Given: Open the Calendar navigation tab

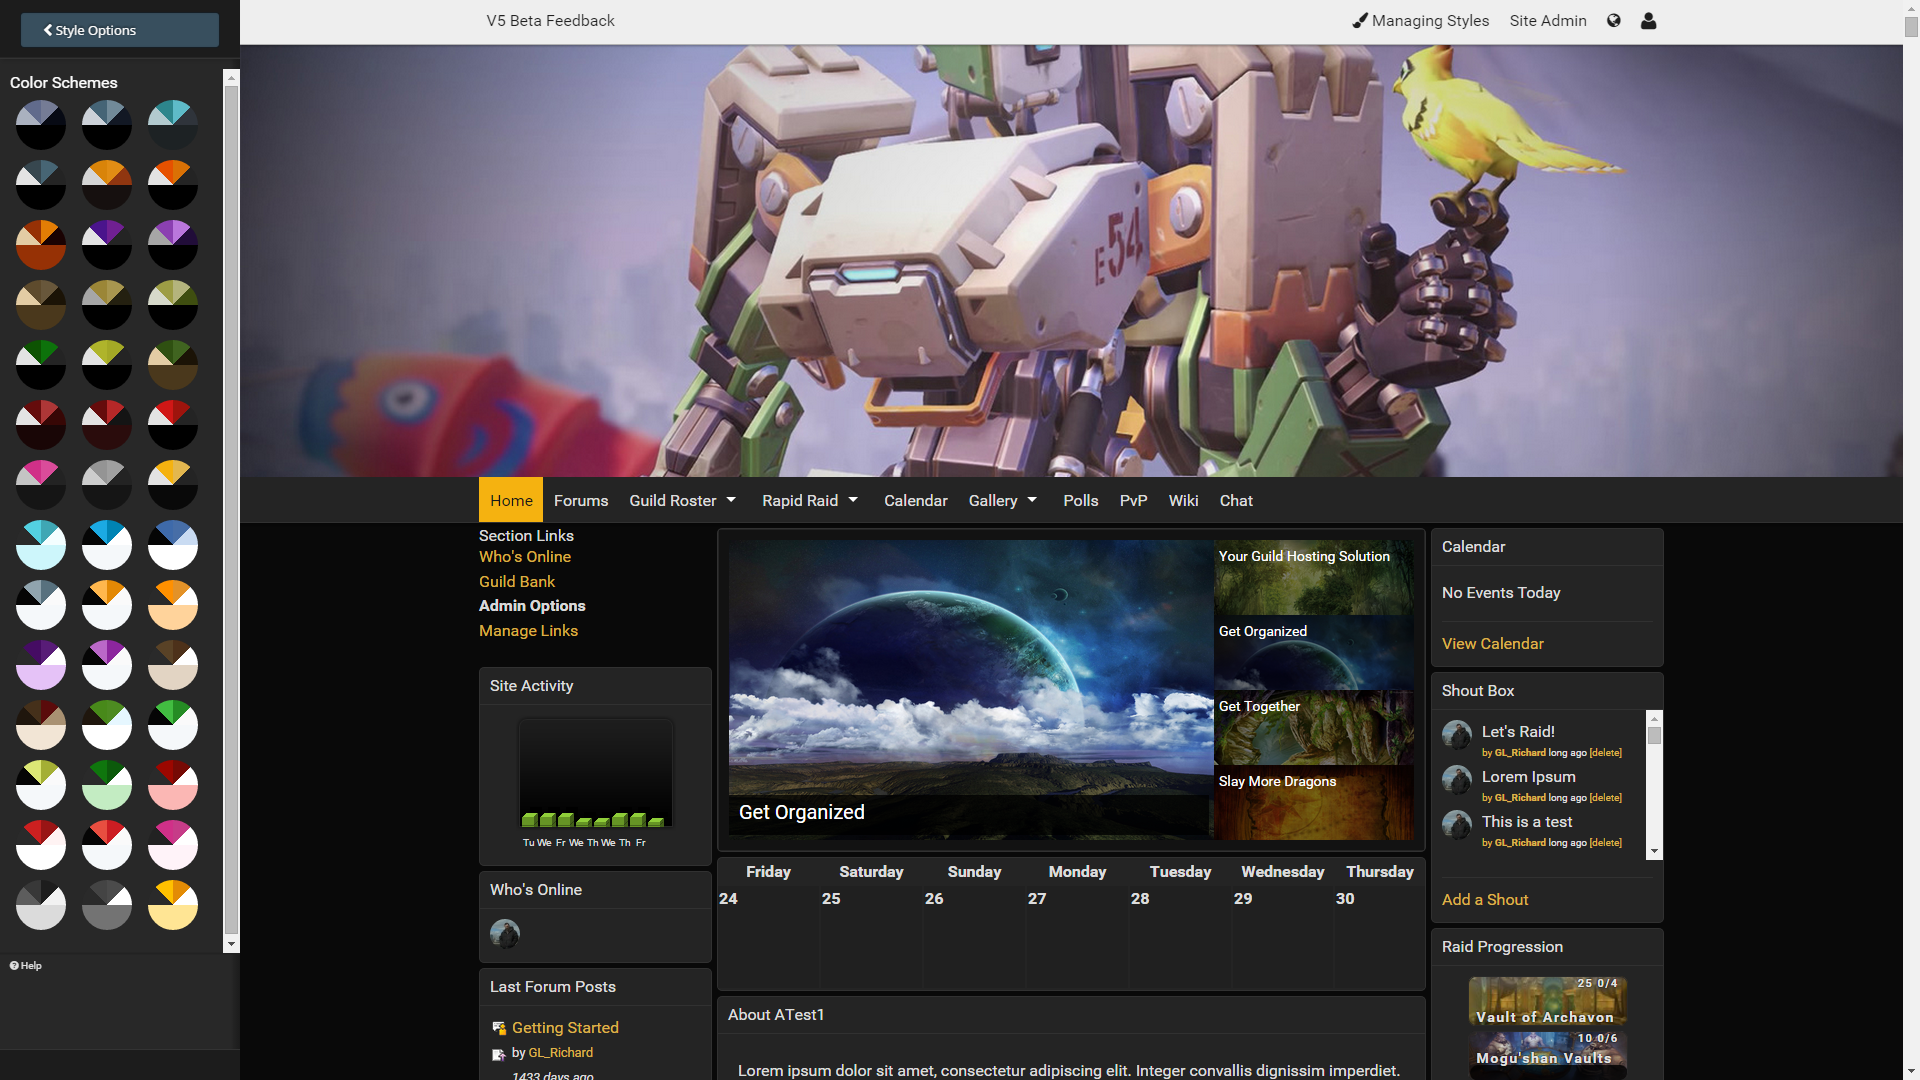Looking at the screenshot, I should (915, 500).
